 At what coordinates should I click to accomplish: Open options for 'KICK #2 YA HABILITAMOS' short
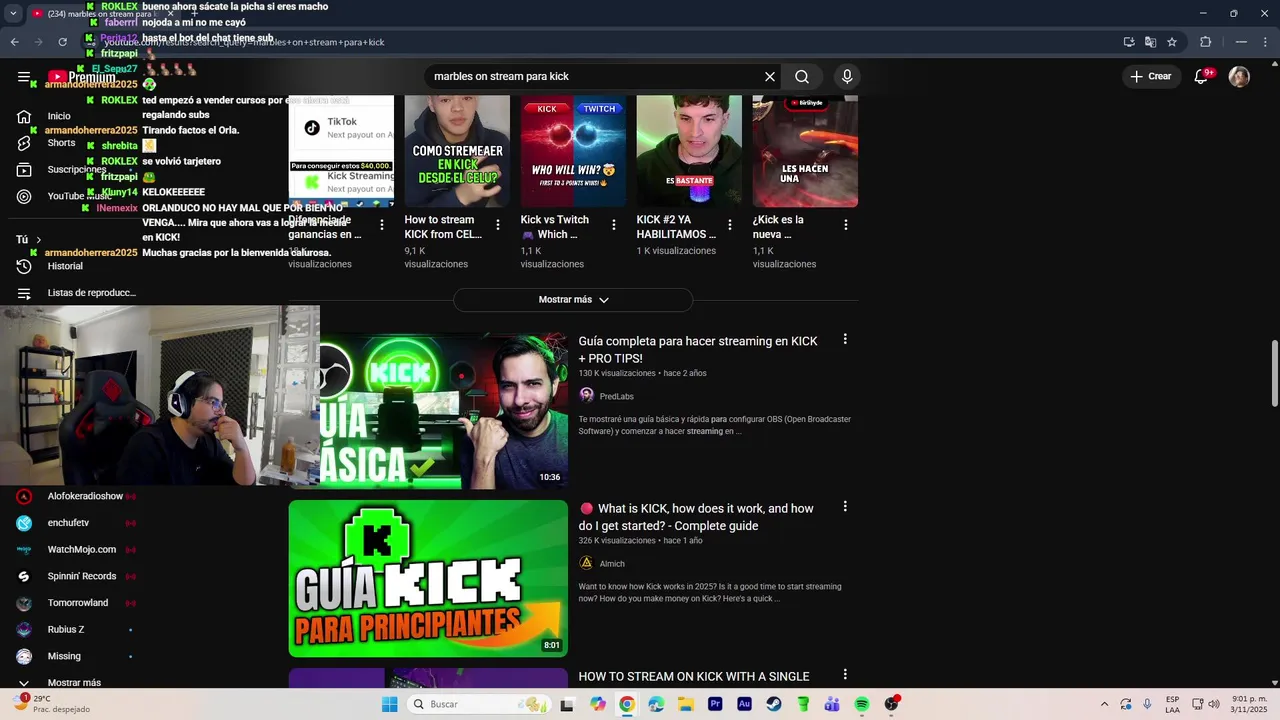pyautogui.click(x=730, y=226)
